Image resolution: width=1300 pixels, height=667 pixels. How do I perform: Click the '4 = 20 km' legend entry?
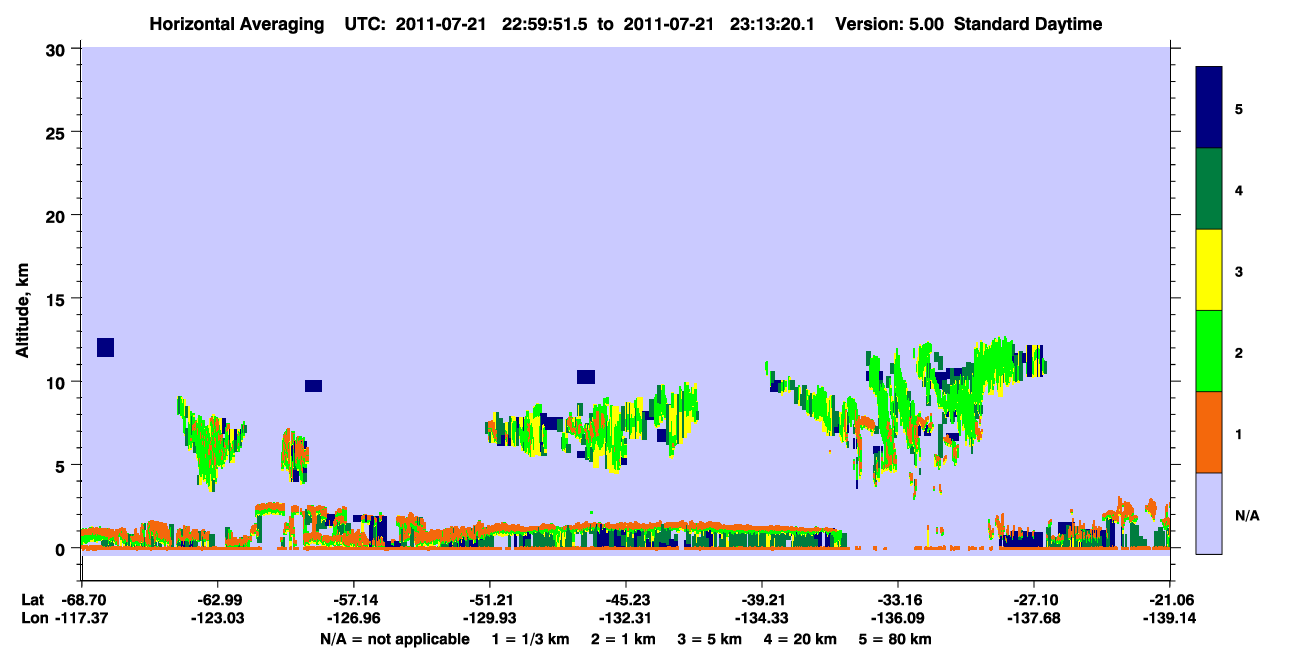(801, 639)
